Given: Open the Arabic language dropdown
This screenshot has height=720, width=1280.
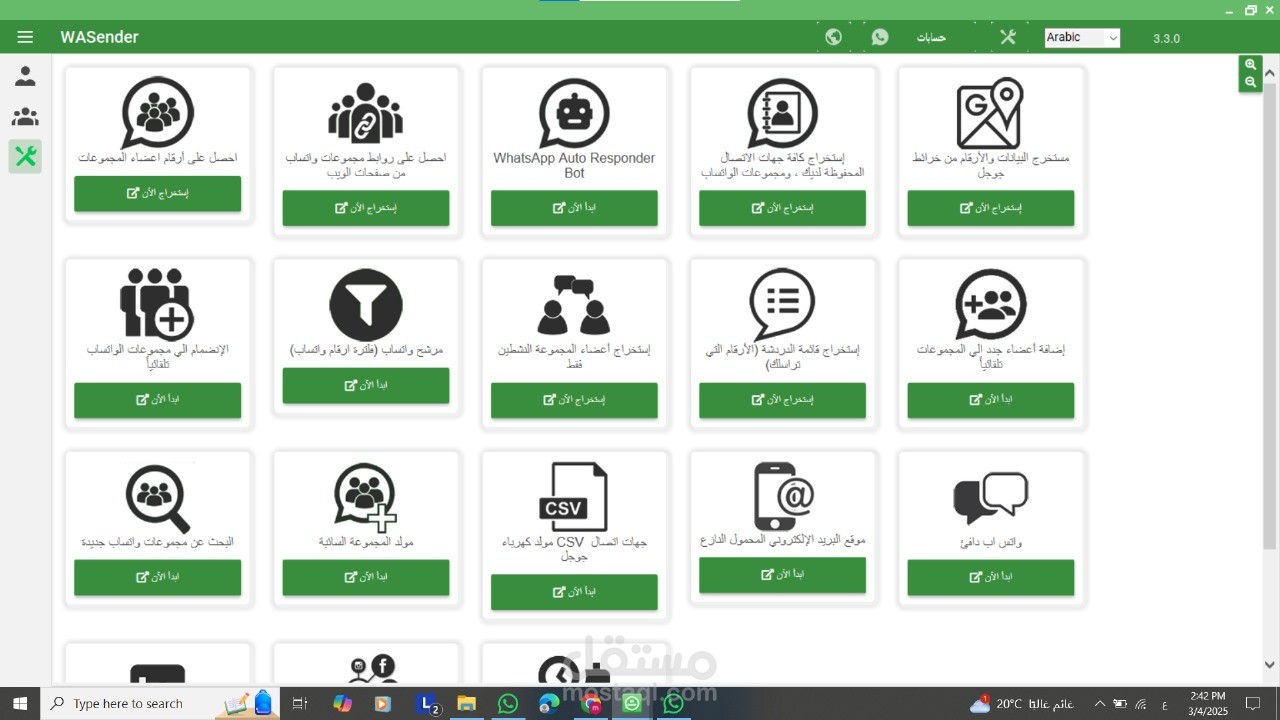Looking at the screenshot, I should coord(1082,37).
